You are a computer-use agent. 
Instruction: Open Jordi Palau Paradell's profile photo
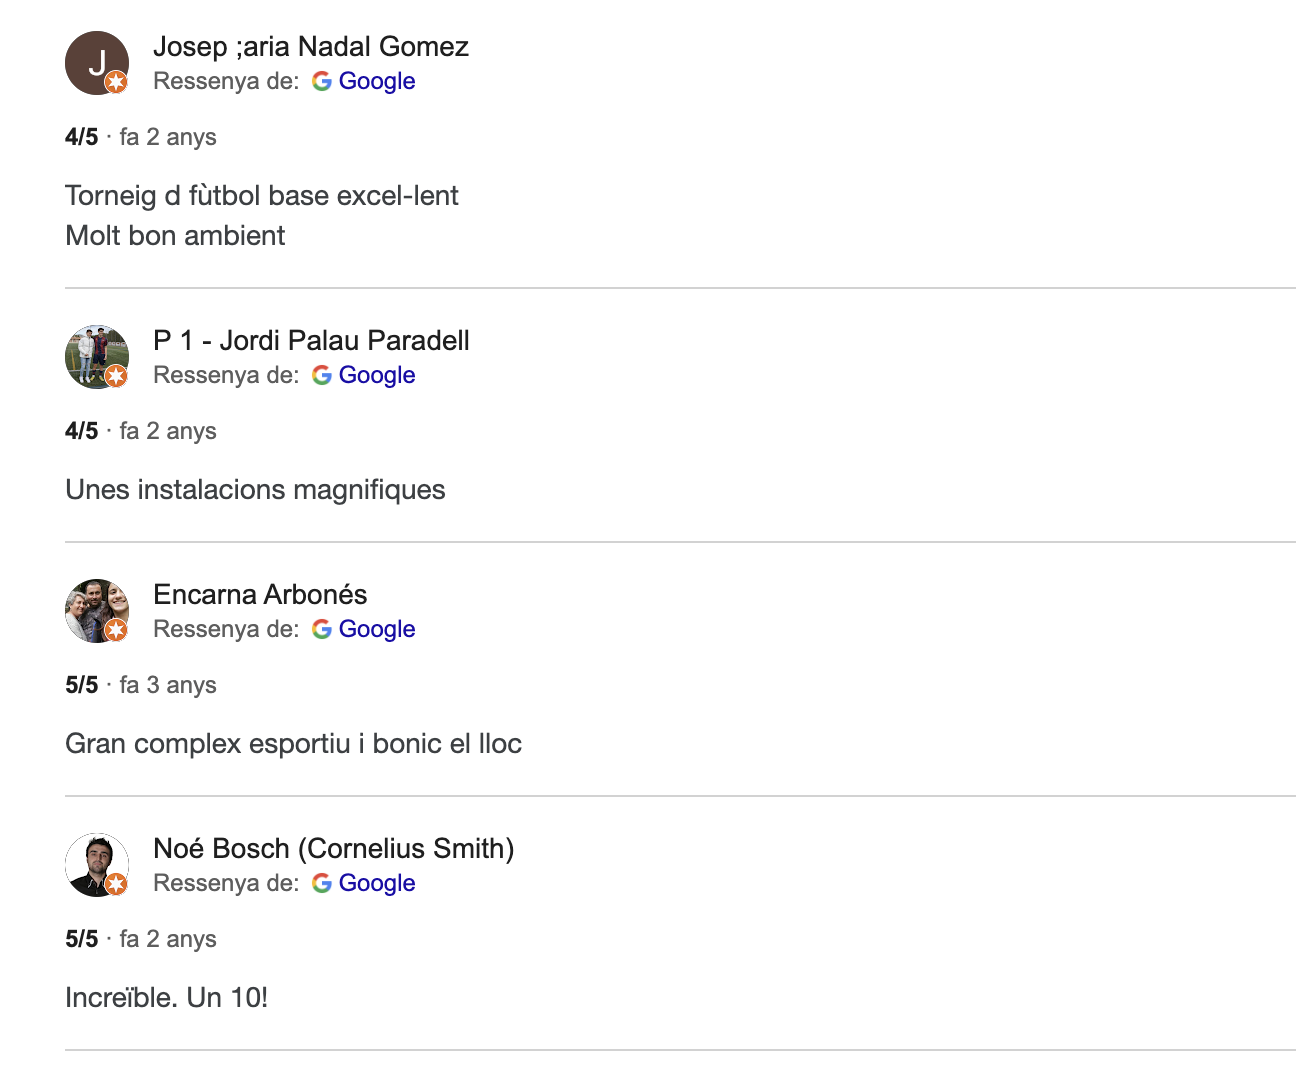pyautogui.click(x=96, y=356)
